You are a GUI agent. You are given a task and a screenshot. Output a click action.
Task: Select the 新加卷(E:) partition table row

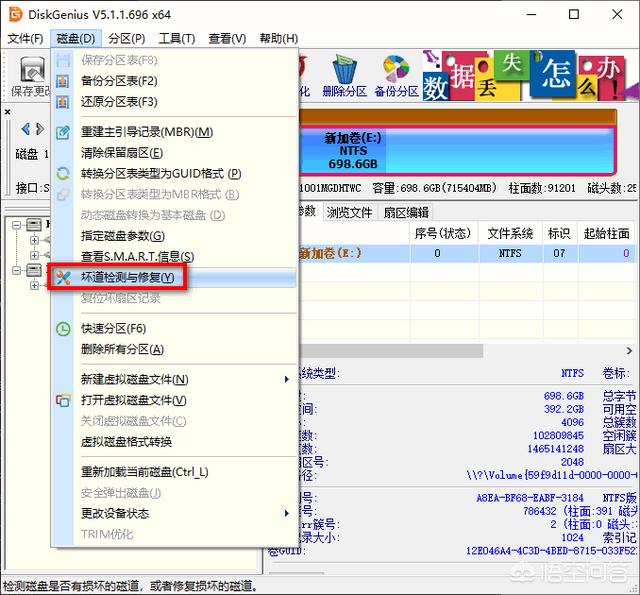(x=467, y=253)
